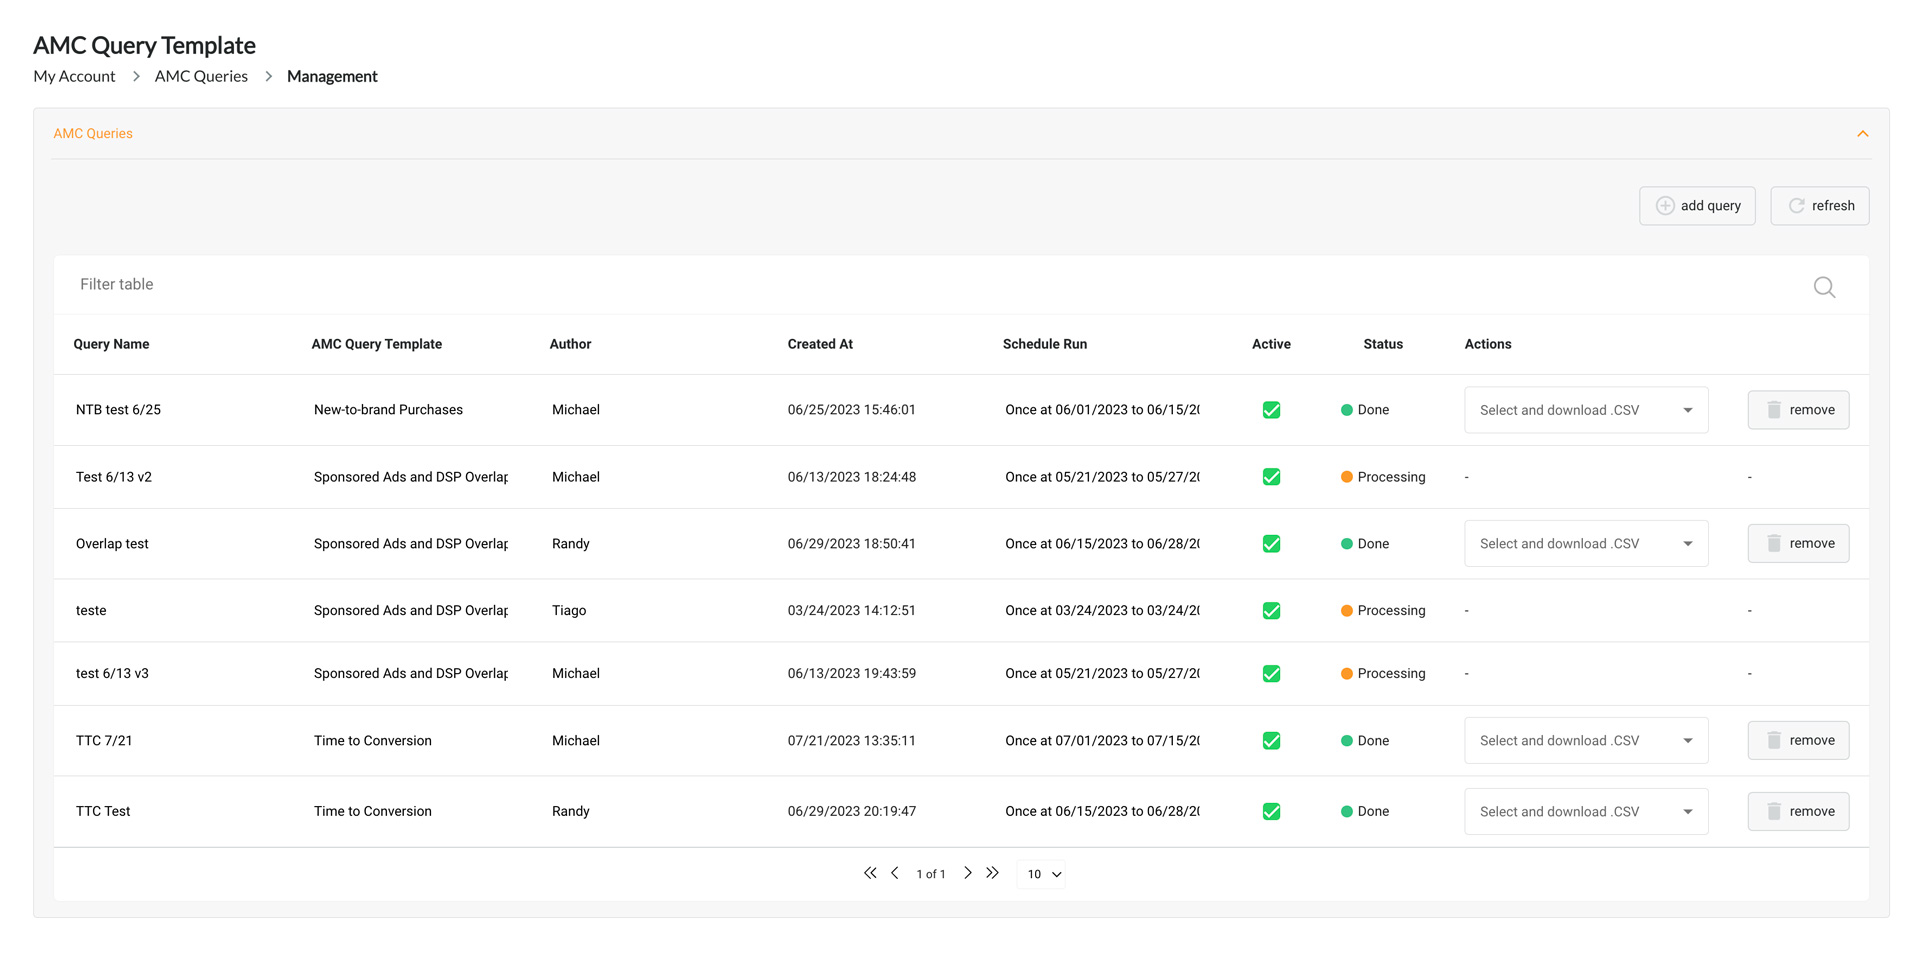Jump to the last page of results

992,873
